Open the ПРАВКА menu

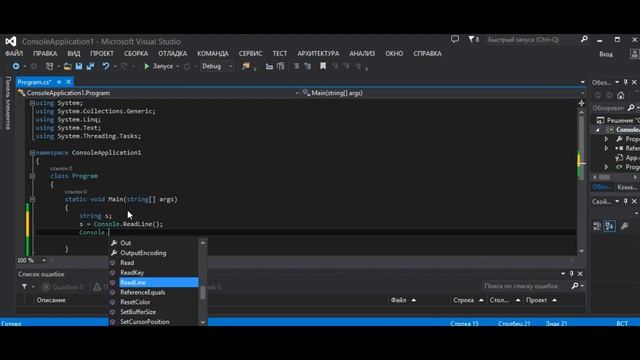pyautogui.click(x=45, y=53)
